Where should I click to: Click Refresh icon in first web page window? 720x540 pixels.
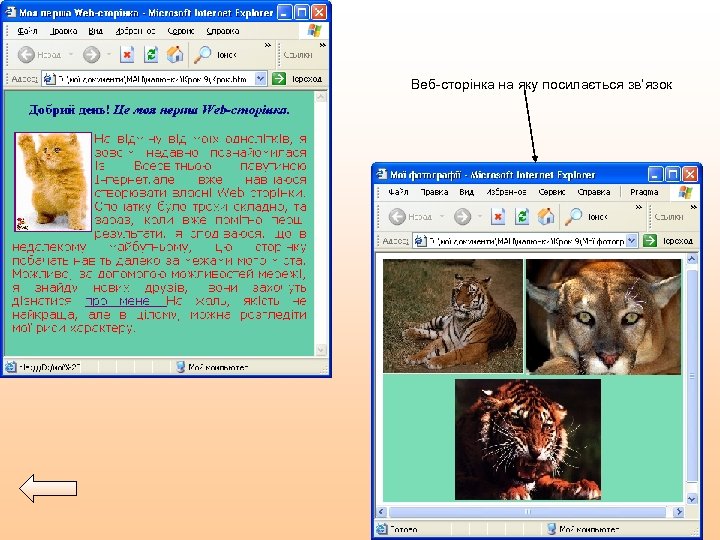pos(151,55)
